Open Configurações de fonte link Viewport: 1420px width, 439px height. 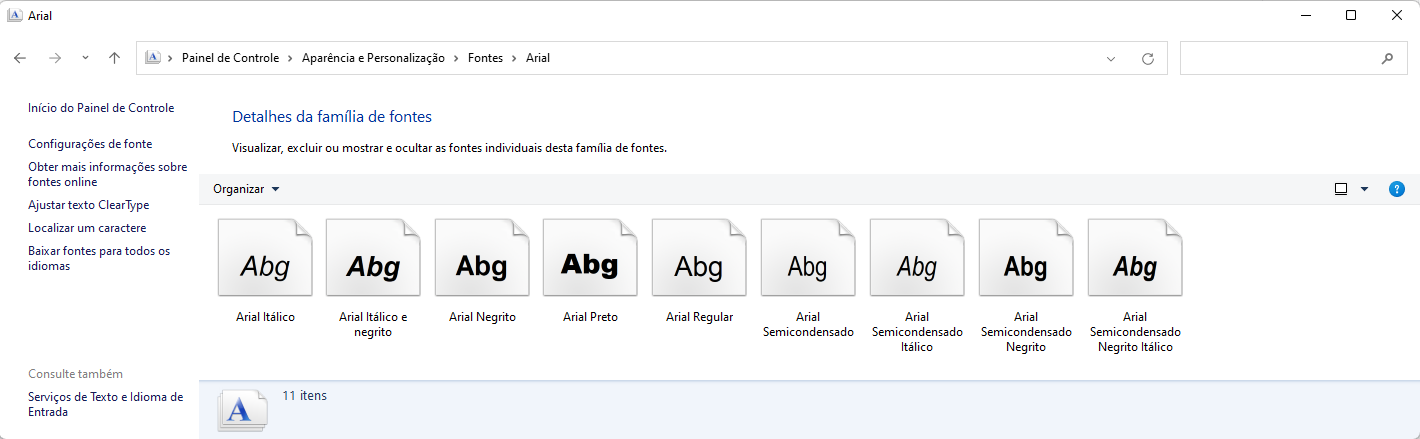pyautogui.click(x=90, y=144)
